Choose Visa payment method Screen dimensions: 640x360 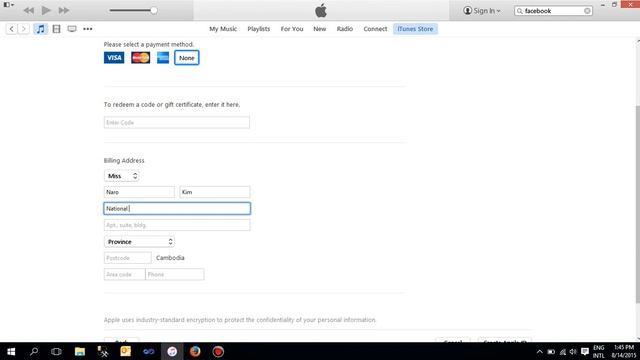point(114,58)
